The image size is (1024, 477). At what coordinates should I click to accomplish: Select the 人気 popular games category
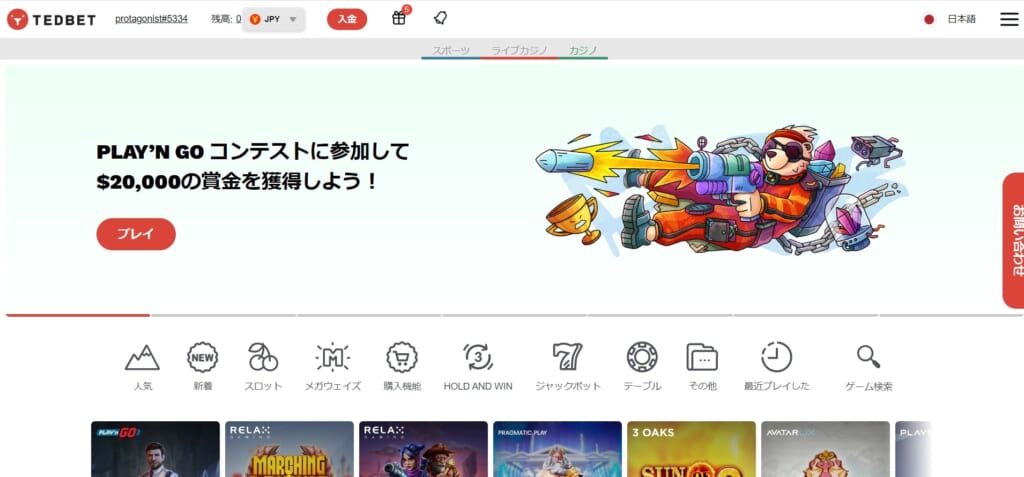pyautogui.click(x=142, y=367)
